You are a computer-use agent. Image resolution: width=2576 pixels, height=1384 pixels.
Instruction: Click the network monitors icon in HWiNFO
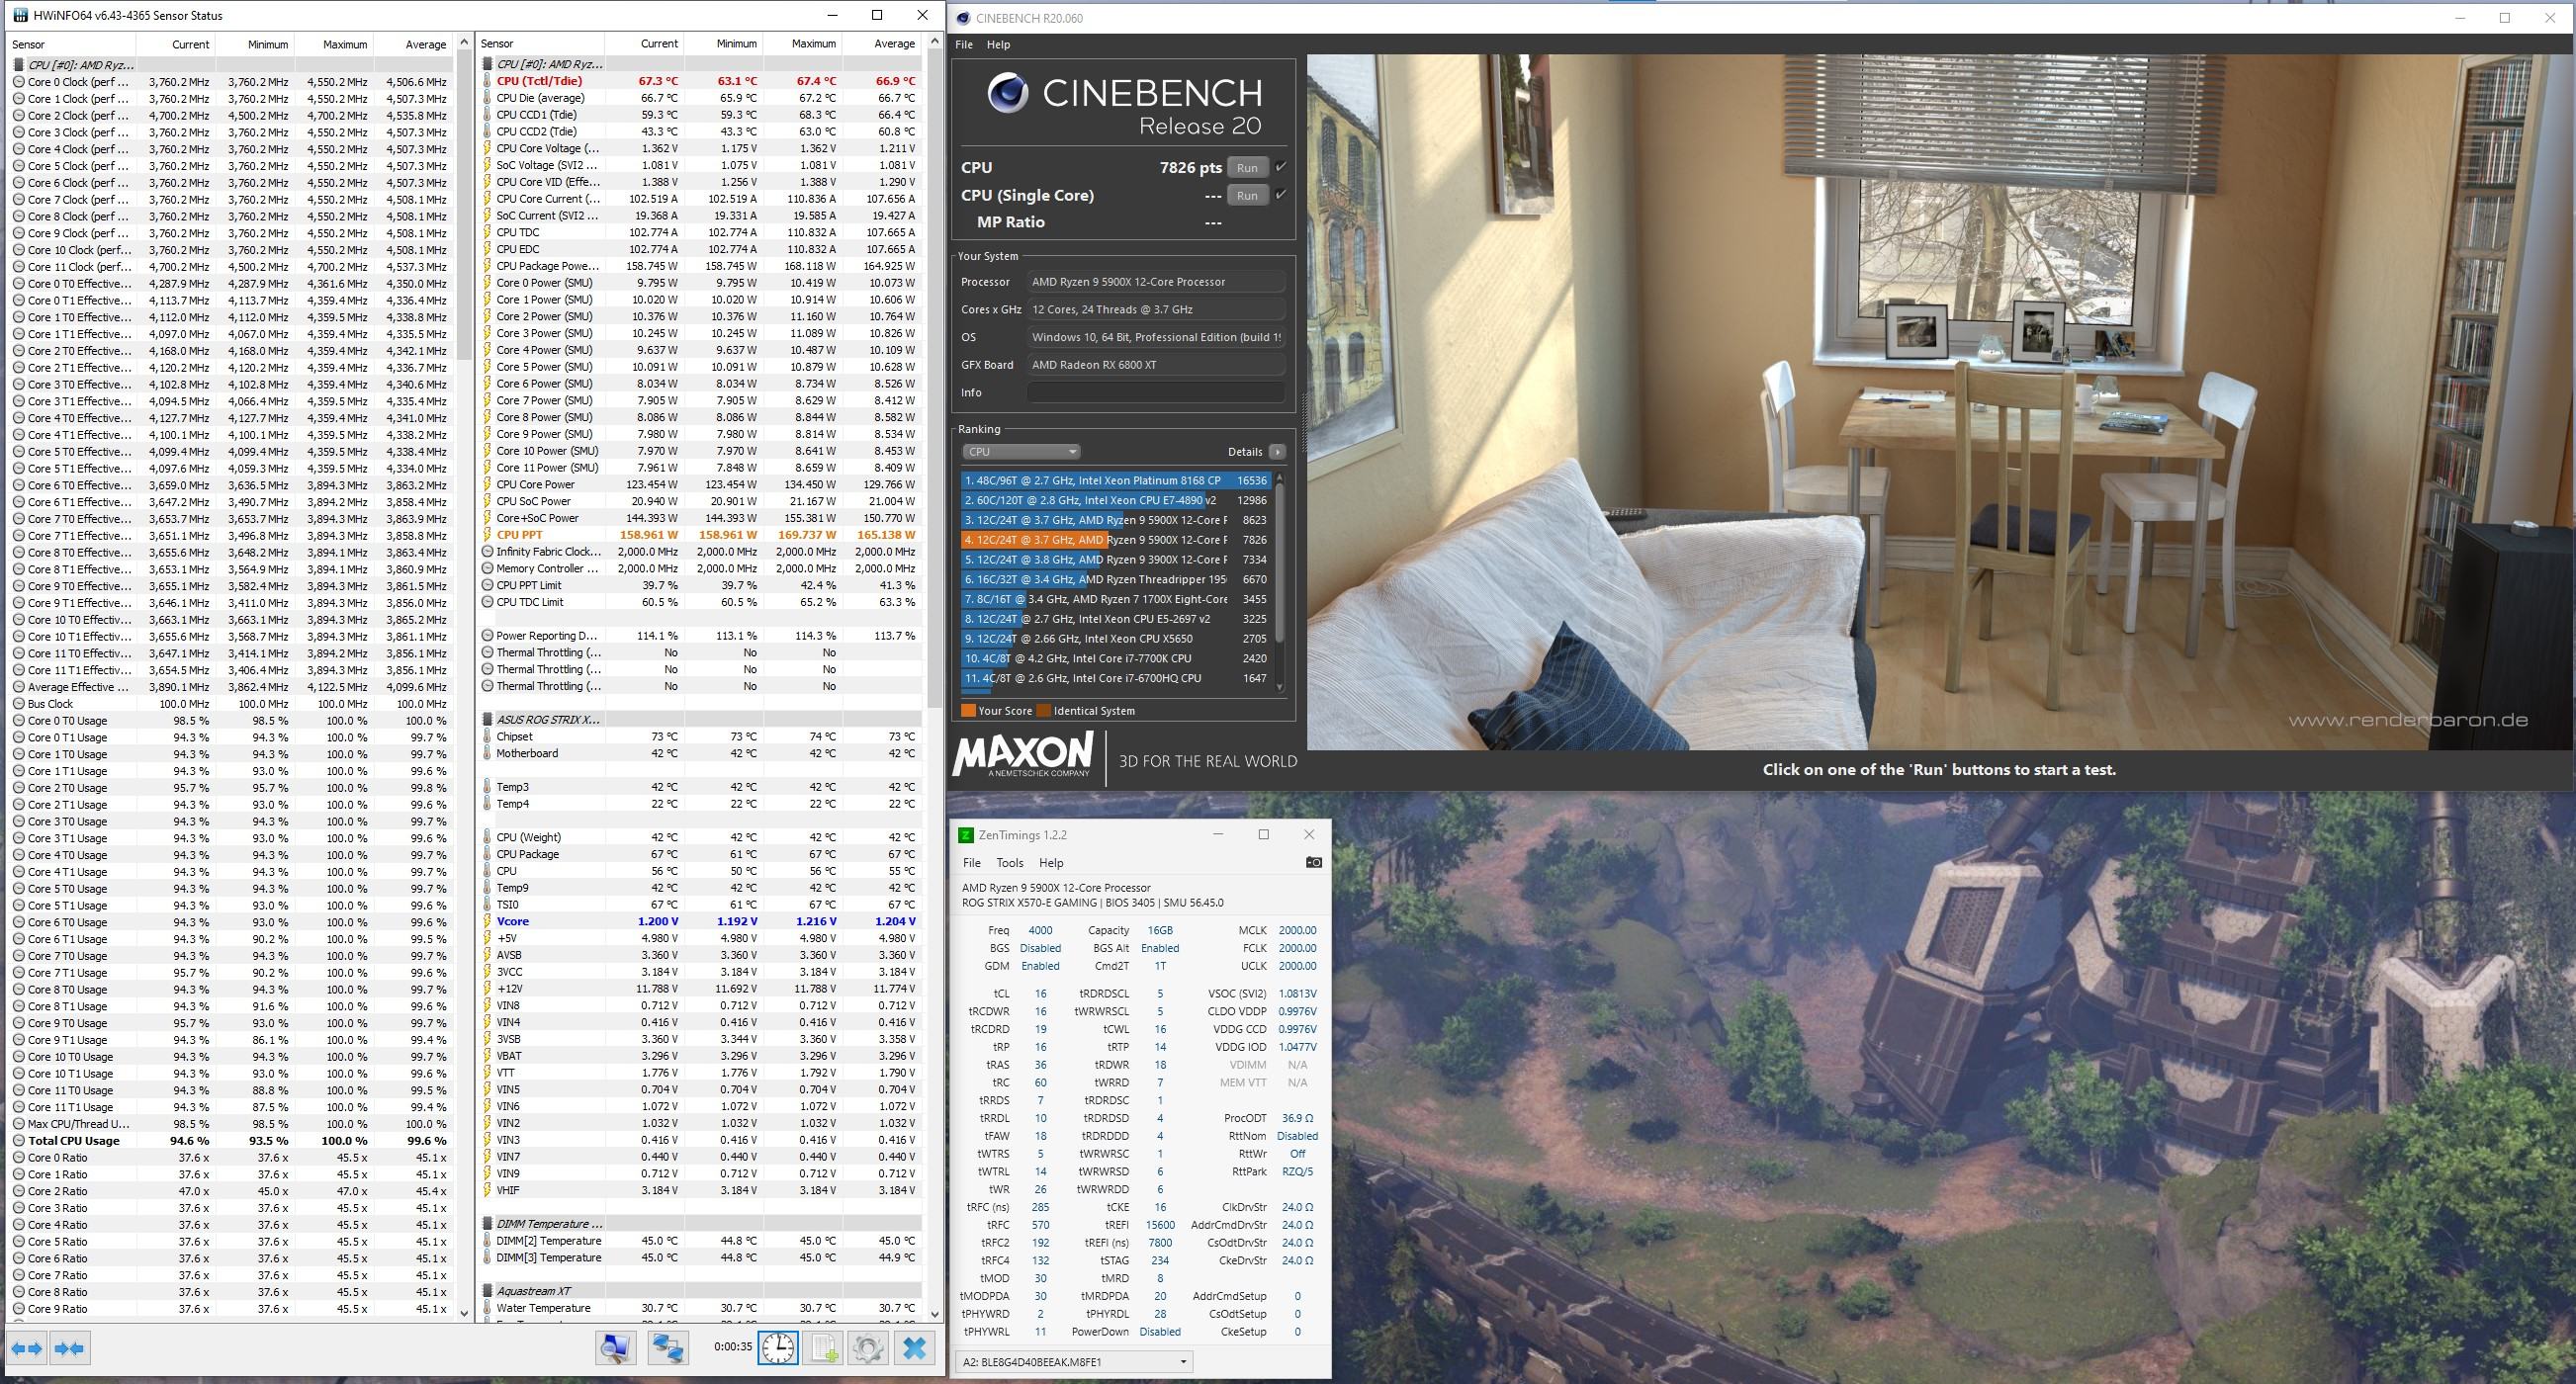coord(668,1348)
